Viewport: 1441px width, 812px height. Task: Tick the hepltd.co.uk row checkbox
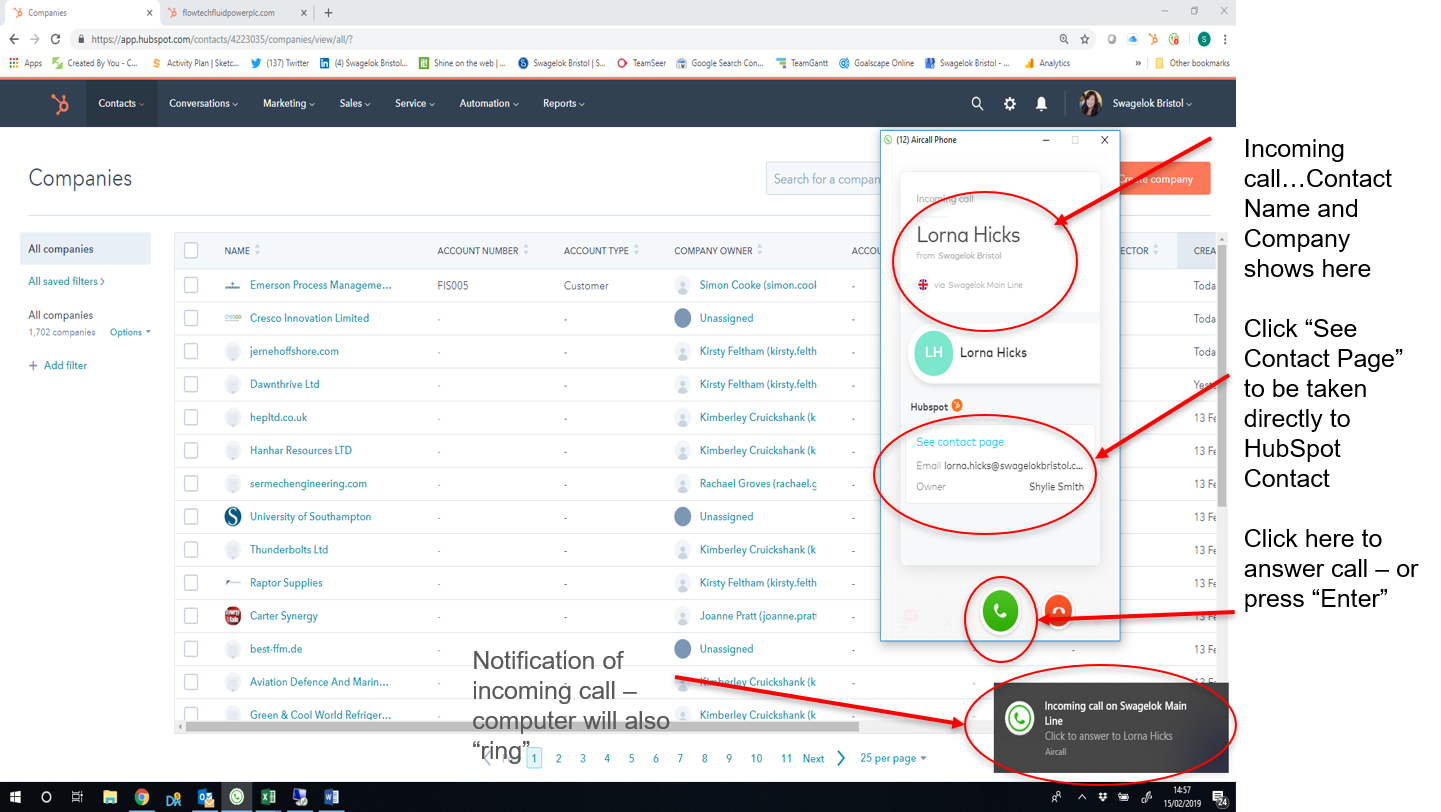(191, 417)
